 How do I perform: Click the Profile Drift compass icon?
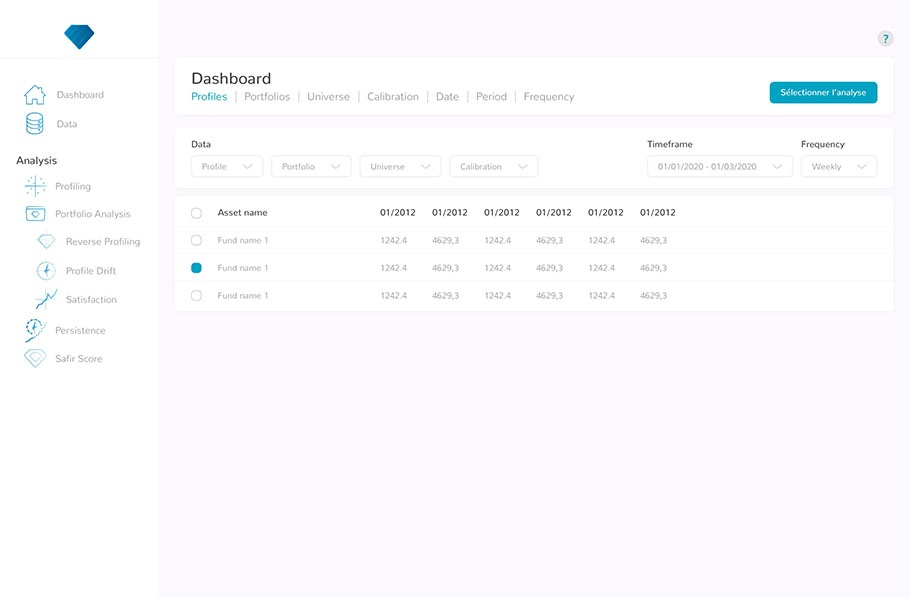pos(46,270)
